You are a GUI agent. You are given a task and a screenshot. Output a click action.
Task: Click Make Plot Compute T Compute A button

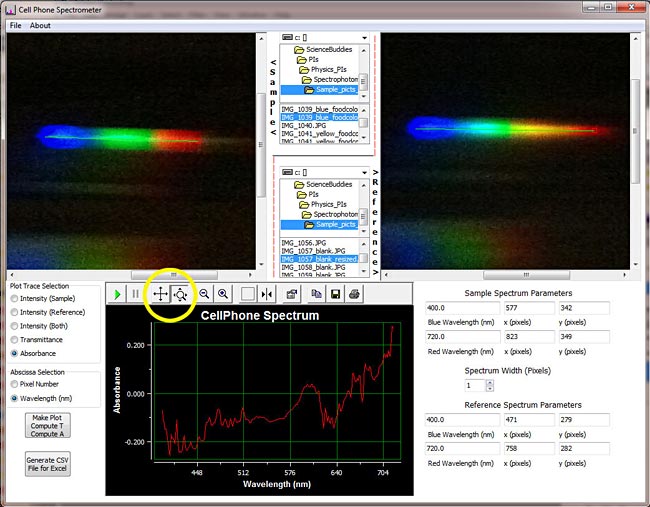coord(47,426)
